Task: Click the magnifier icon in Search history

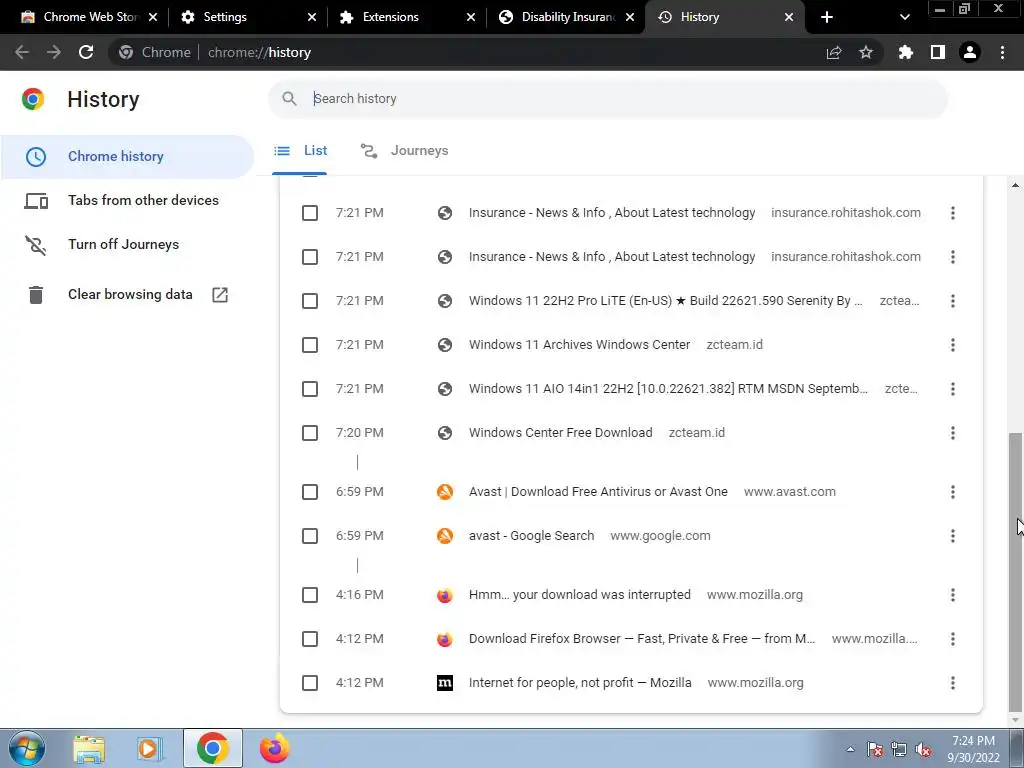Action: coord(289,99)
